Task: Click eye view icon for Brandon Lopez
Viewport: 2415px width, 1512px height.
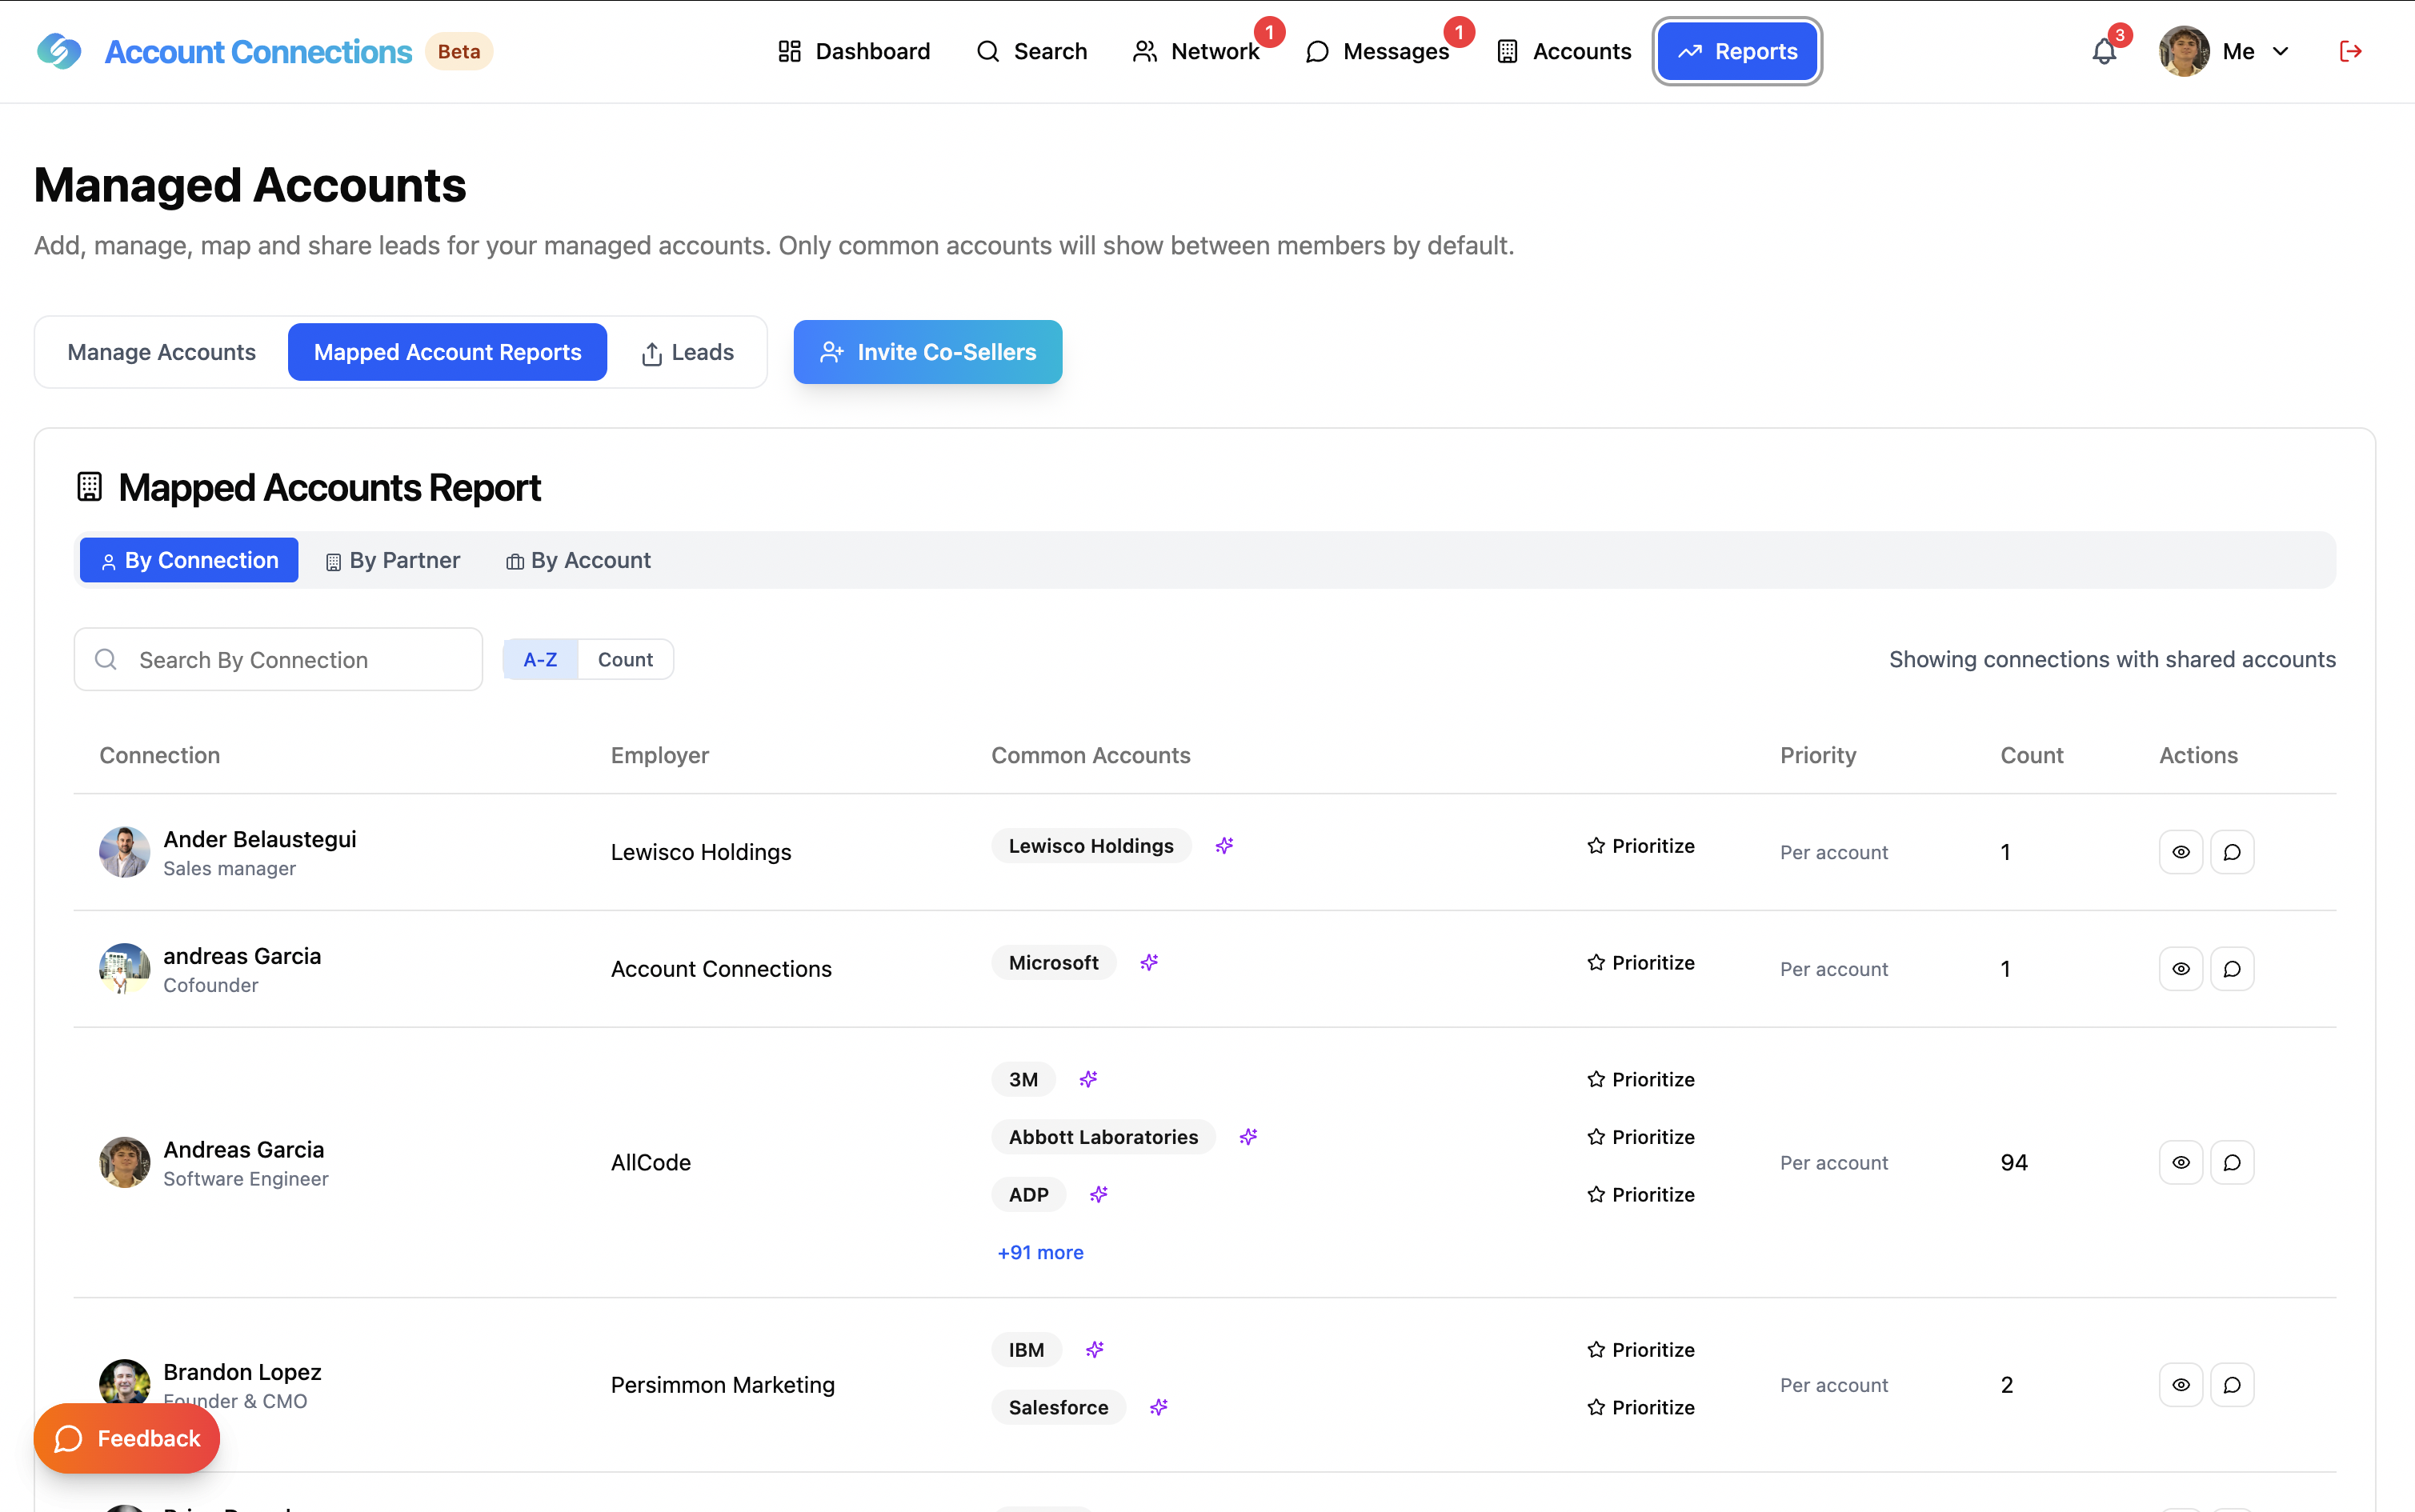Action: (x=2180, y=1385)
